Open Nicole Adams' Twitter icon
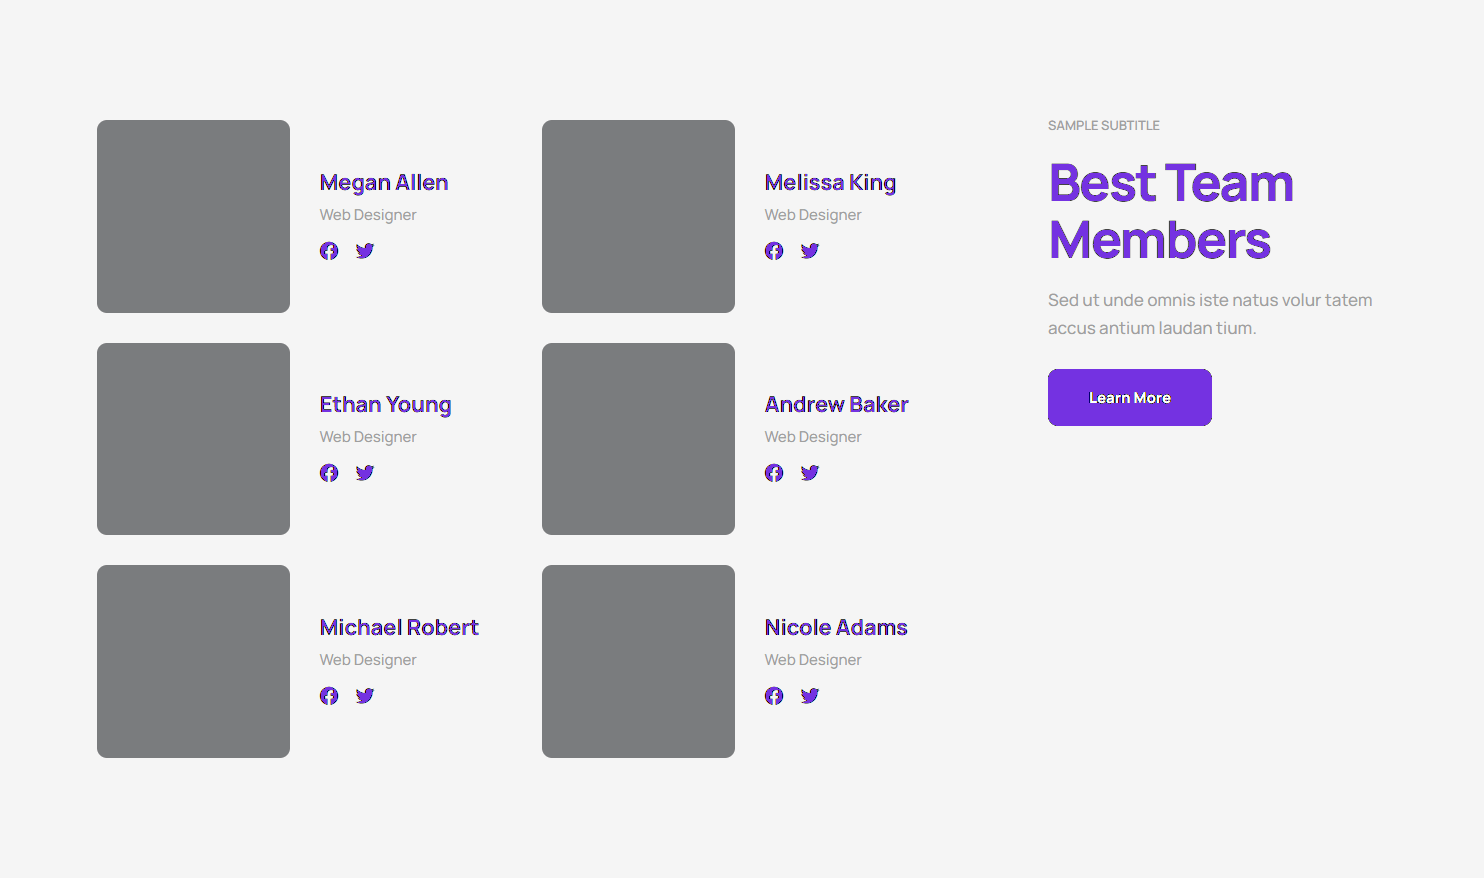This screenshot has width=1484, height=878. 810,696
